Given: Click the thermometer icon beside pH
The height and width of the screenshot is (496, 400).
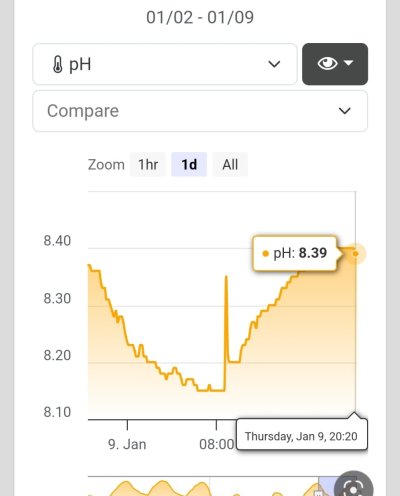Looking at the screenshot, I should tap(58, 64).
